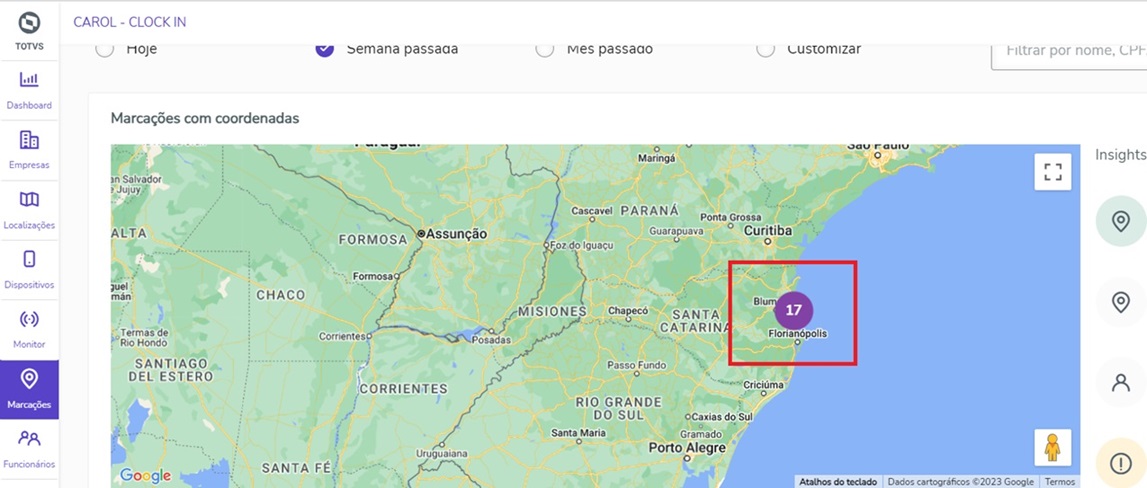Click the Google logo on map
The width and height of the screenshot is (1147, 488).
point(146,476)
